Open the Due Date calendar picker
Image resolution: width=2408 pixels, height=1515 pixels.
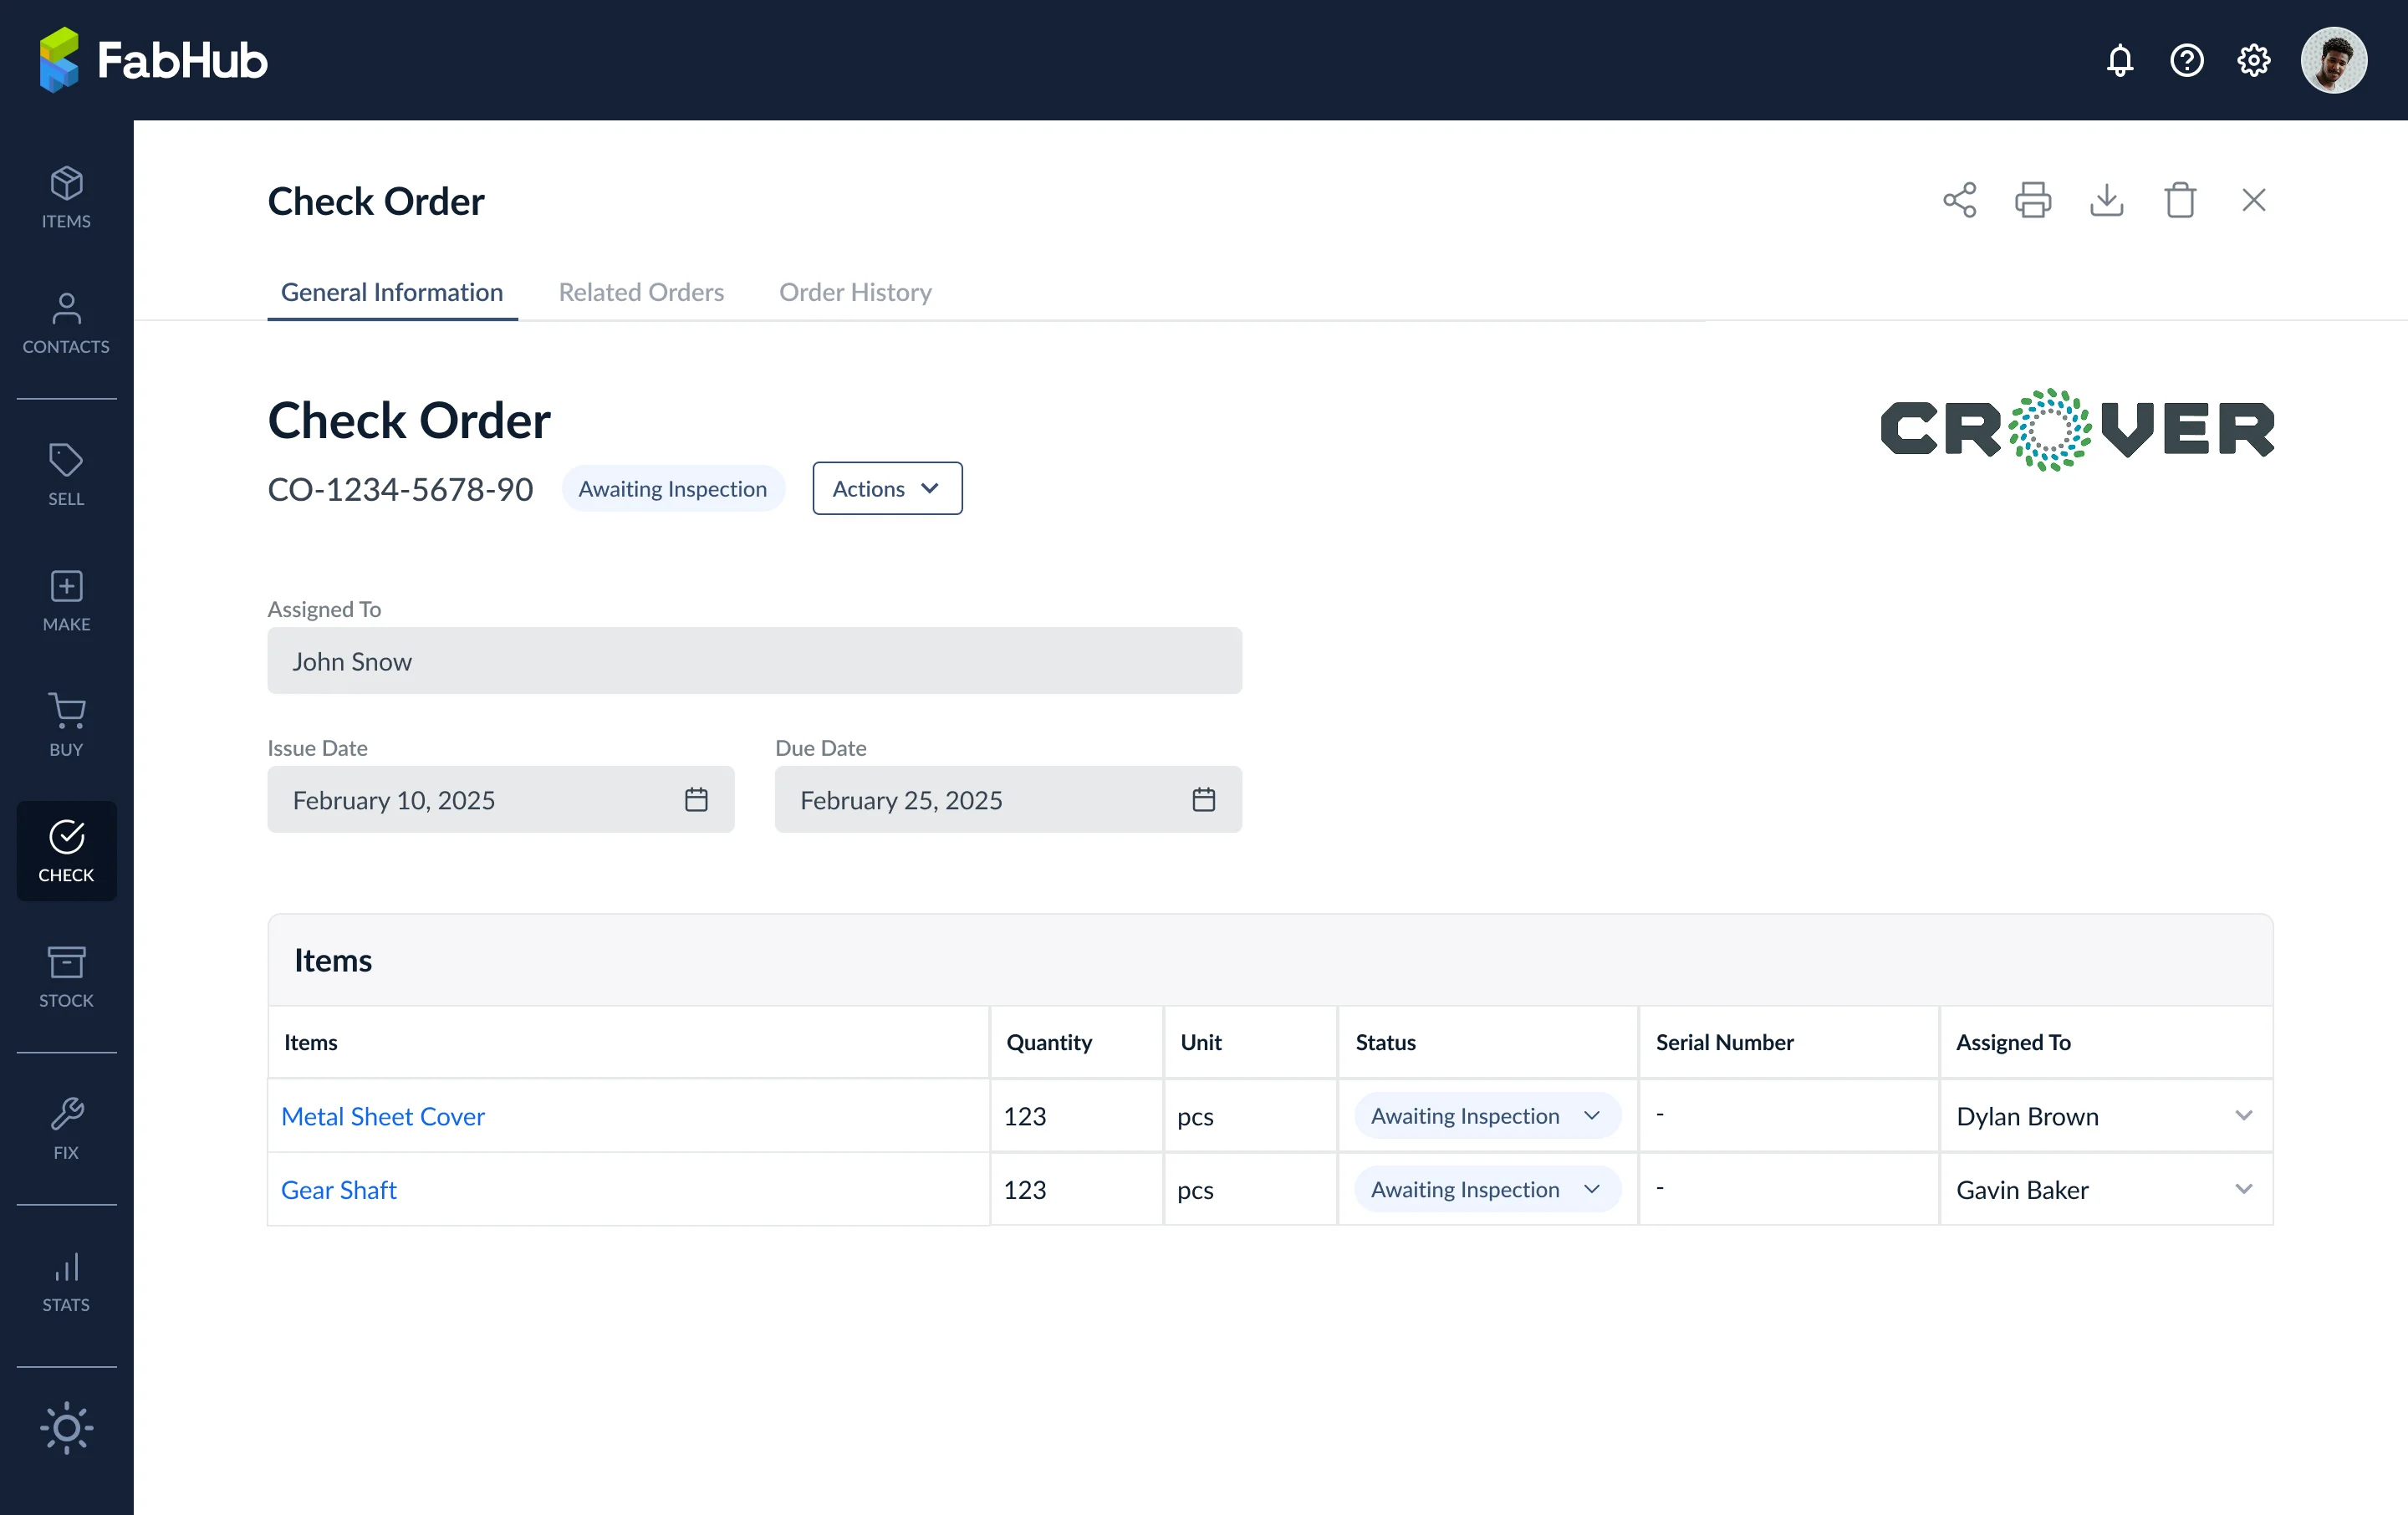(1203, 800)
